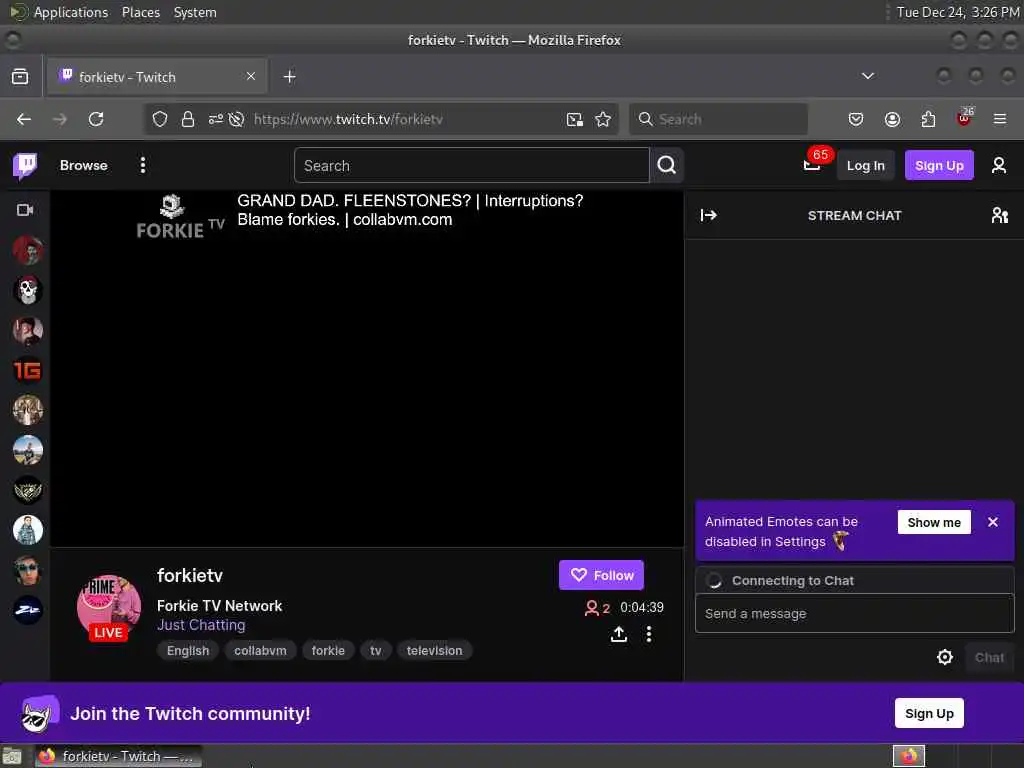
Task: Select the forkietv - Twitch tab
Action: [157, 76]
